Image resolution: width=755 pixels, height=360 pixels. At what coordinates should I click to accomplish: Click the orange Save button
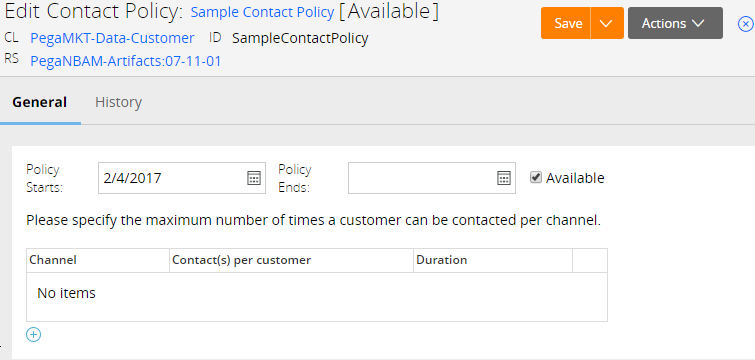point(566,23)
